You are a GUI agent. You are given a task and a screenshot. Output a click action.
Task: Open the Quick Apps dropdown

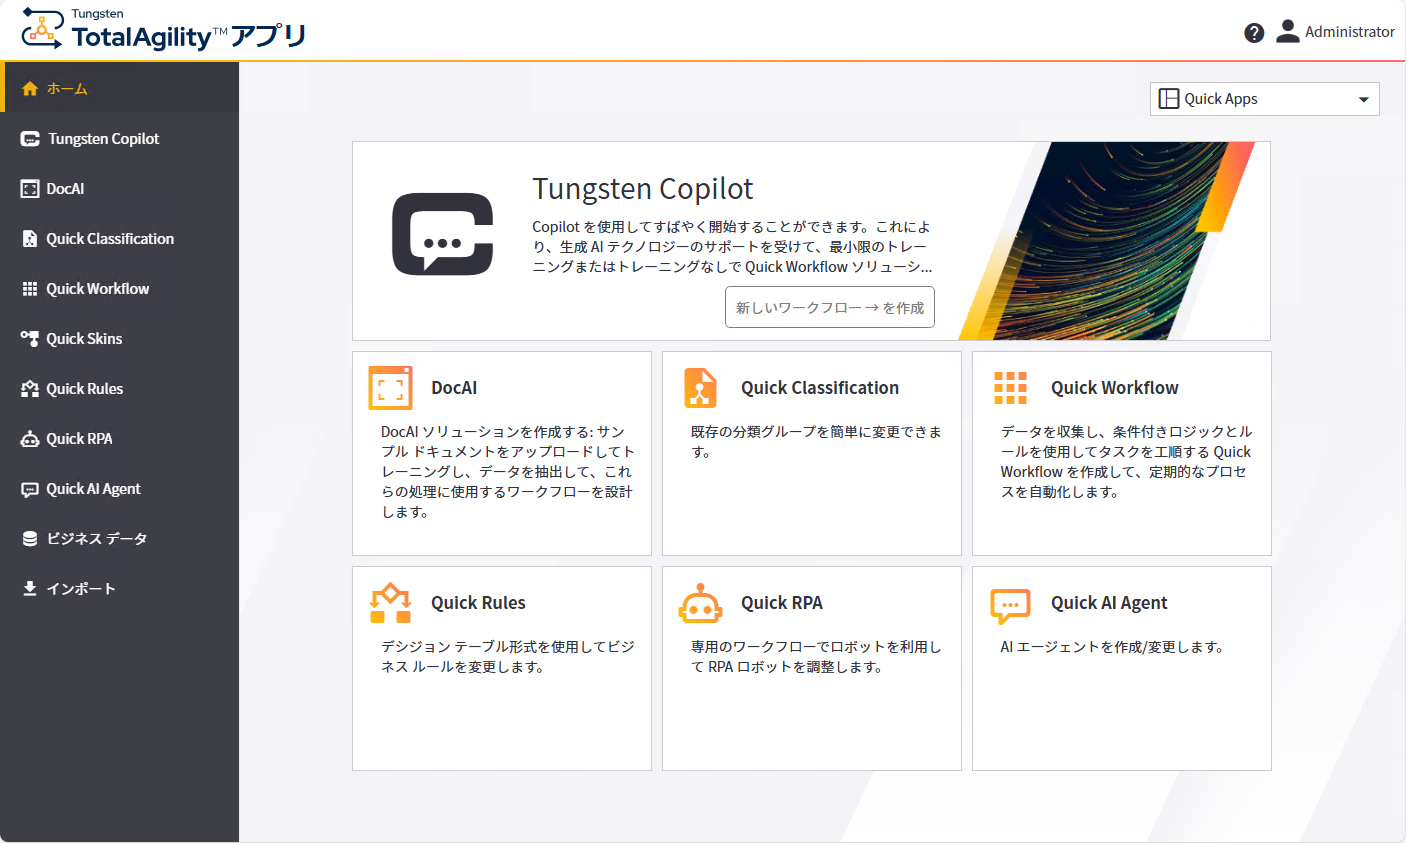pos(1263,99)
